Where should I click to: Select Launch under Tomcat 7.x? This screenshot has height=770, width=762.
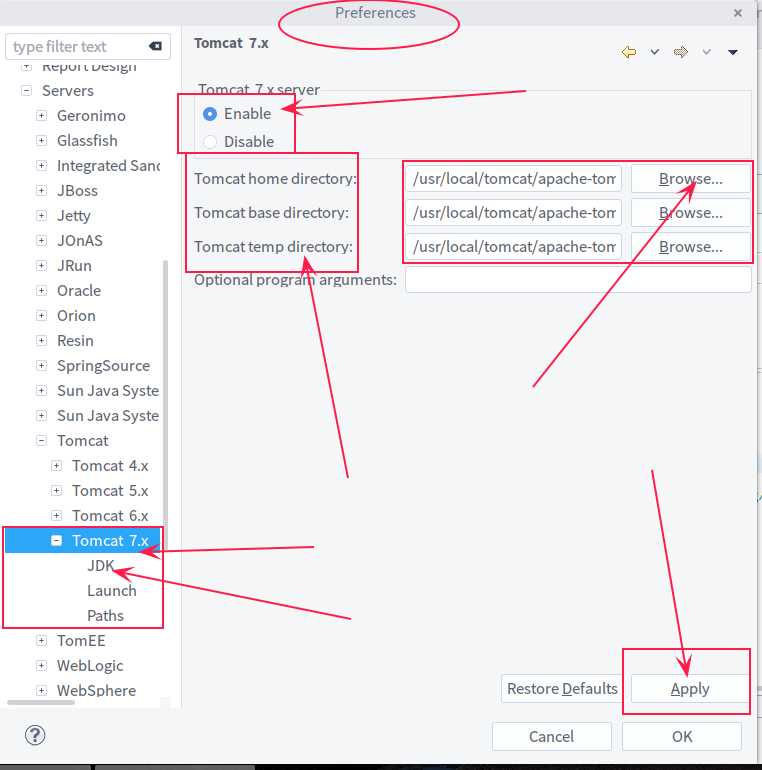(111, 591)
